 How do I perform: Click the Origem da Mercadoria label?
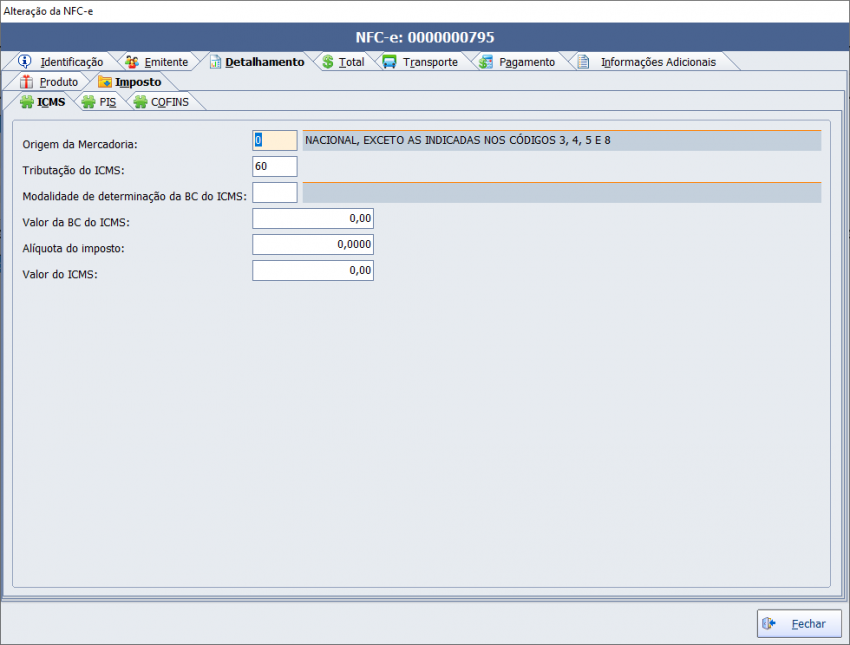point(80,144)
